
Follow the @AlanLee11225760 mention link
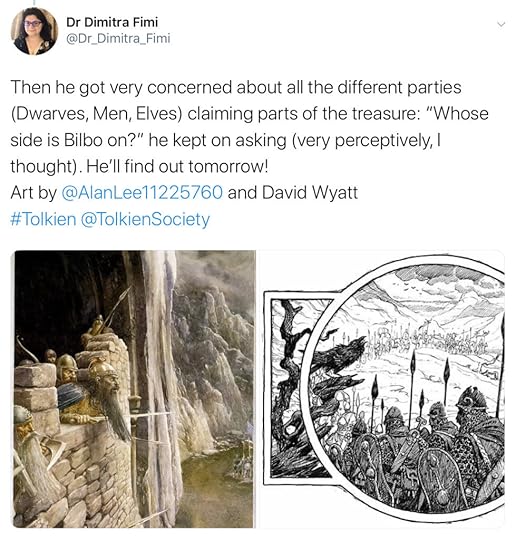tap(142, 192)
